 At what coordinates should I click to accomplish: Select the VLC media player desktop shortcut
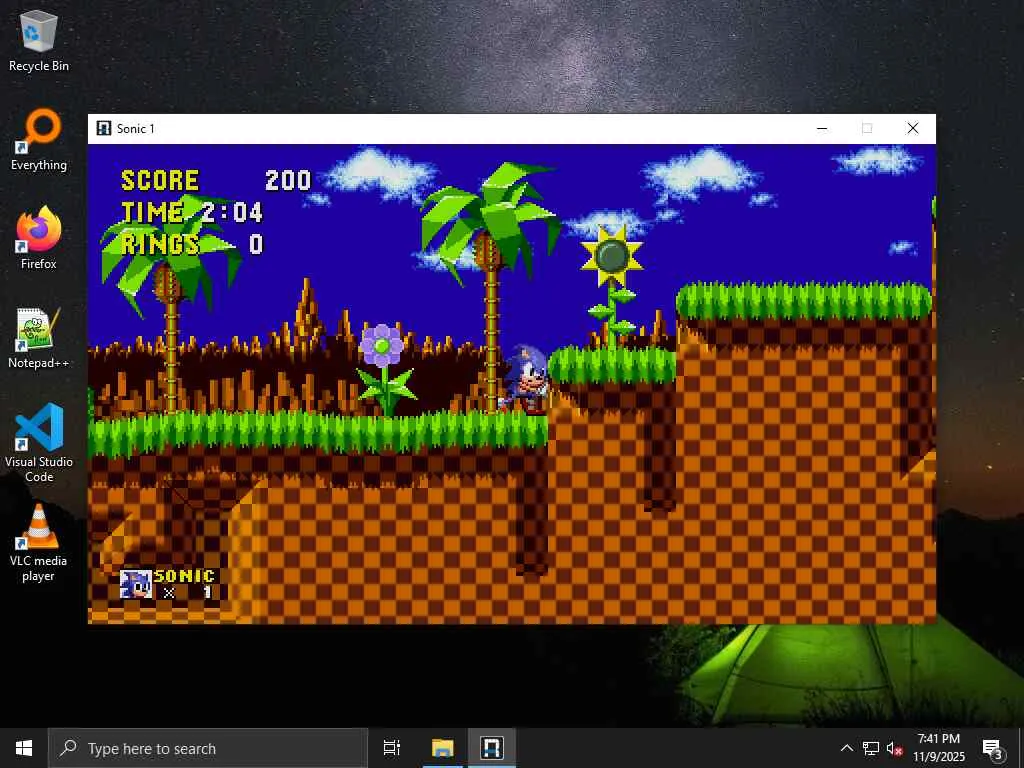(39, 542)
